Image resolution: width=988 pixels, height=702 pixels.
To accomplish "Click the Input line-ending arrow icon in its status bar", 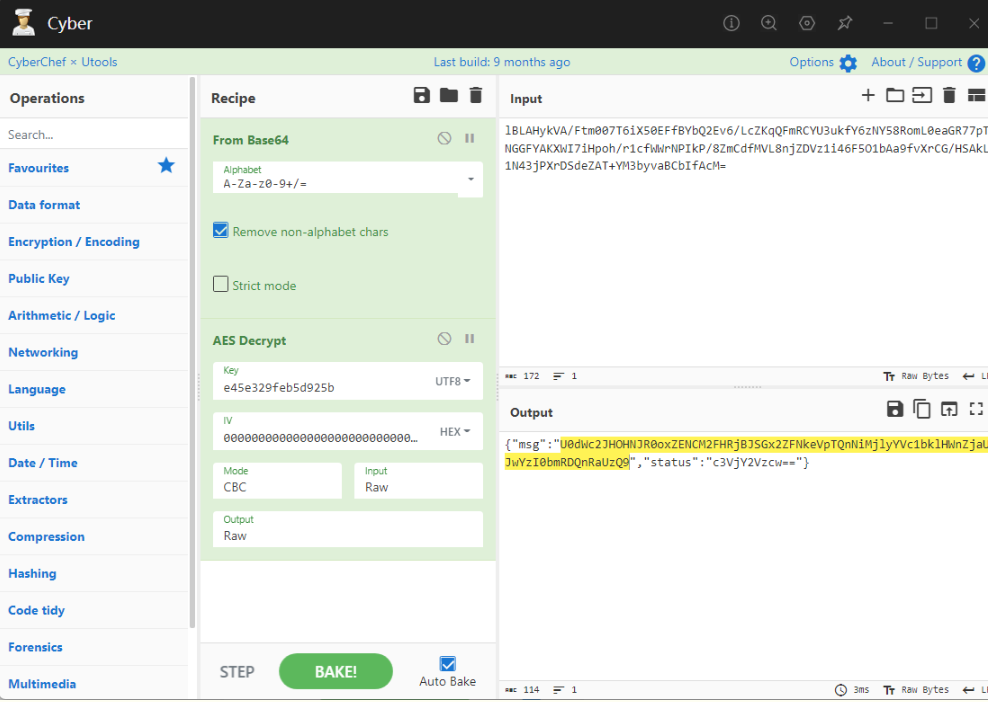I will pos(968,376).
